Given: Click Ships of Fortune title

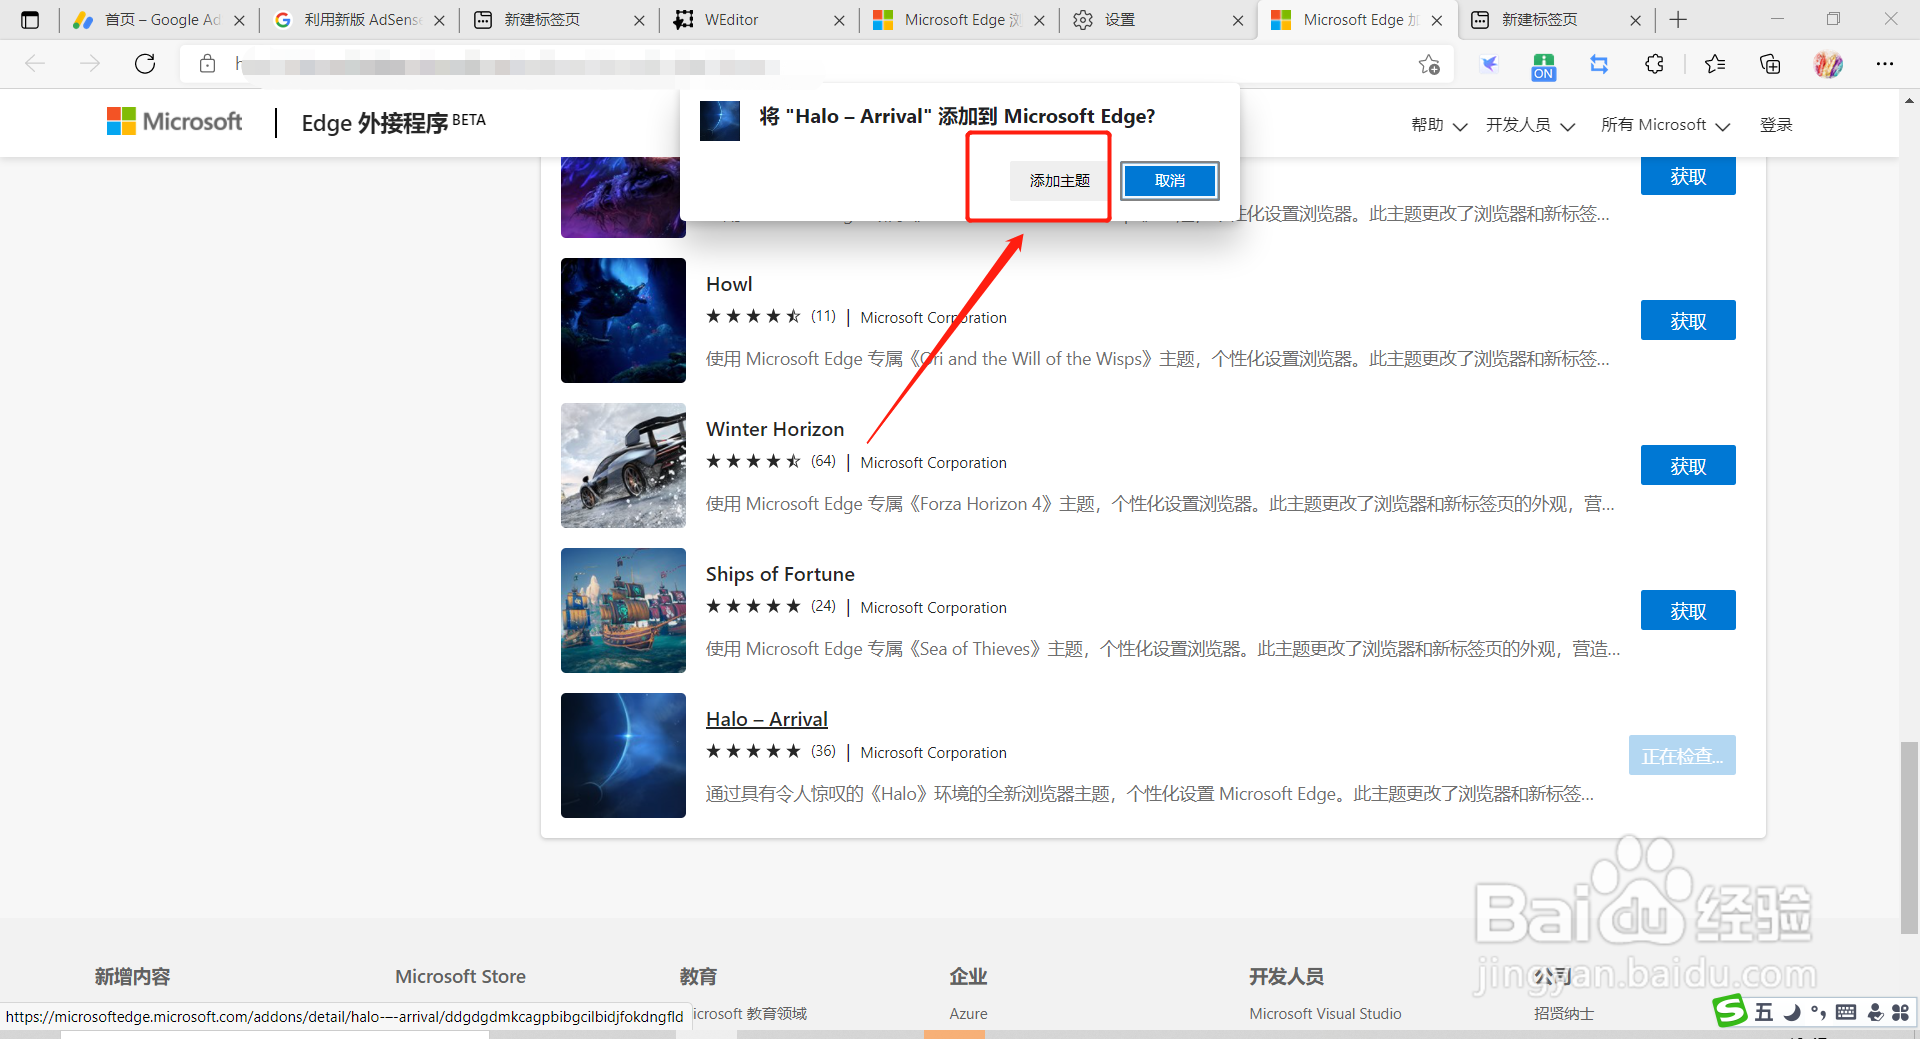Looking at the screenshot, I should [780, 574].
